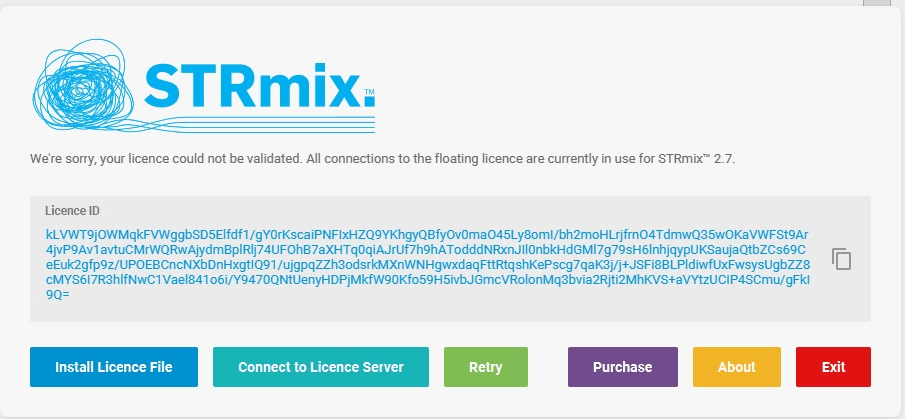Select the Licence ID key text
The width and height of the screenshot is (905, 419).
pyautogui.click(x=428, y=264)
